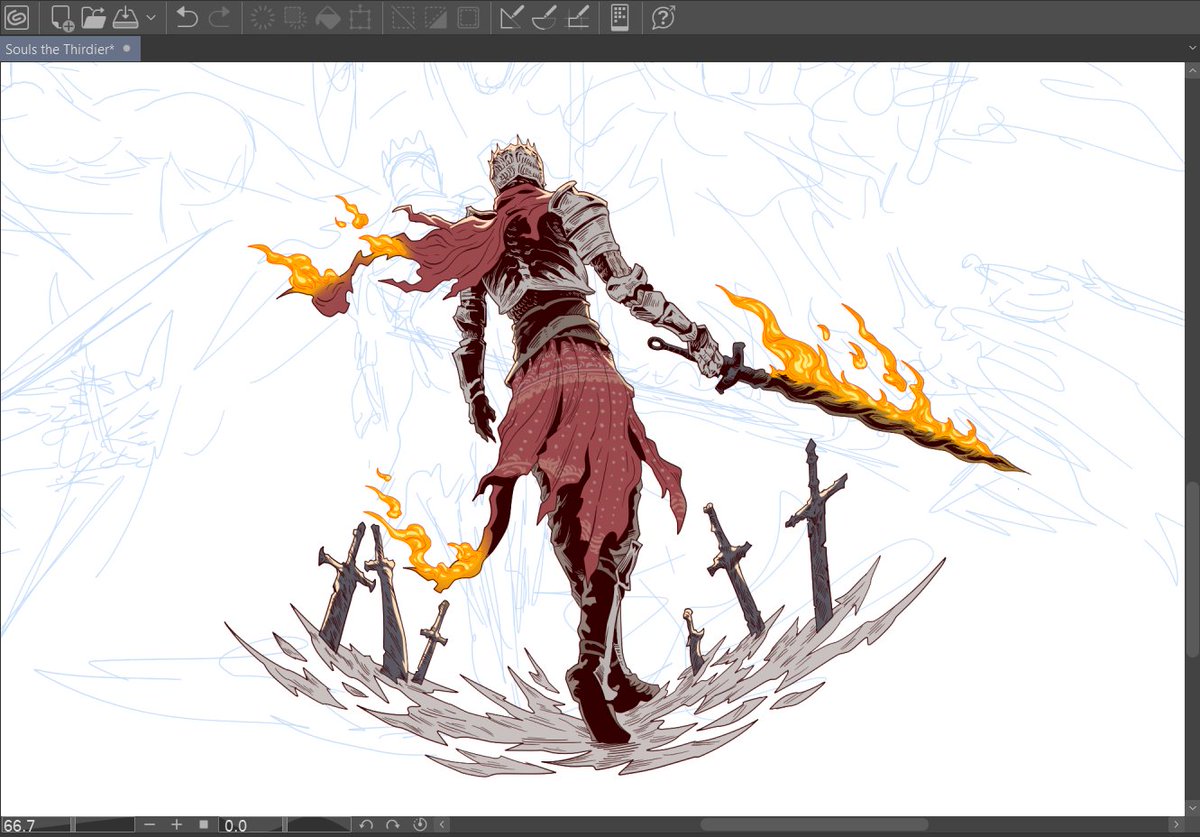Open the smartphone connection icon
The height and width of the screenshot is (837, 1200).
click(x=620, y=16)
